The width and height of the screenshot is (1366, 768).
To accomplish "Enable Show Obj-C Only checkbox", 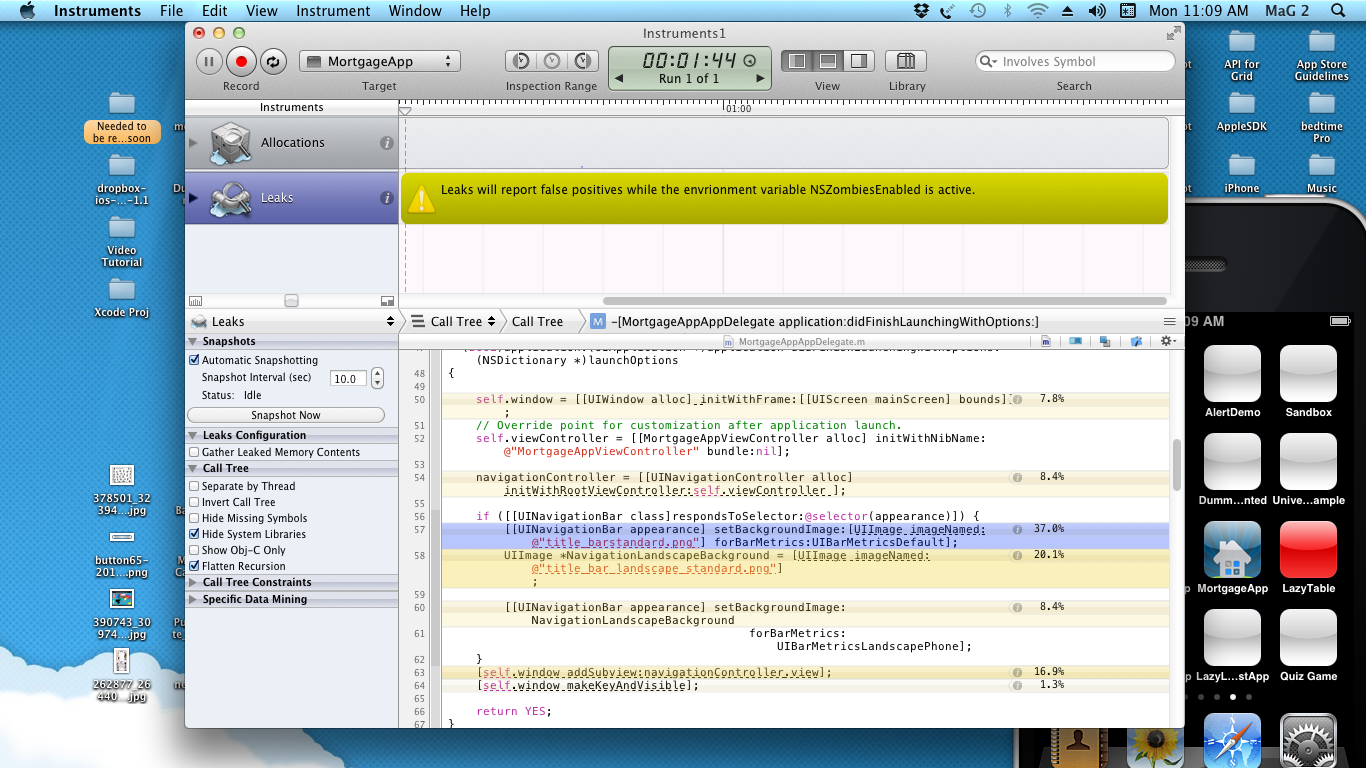I will point(194,550).
